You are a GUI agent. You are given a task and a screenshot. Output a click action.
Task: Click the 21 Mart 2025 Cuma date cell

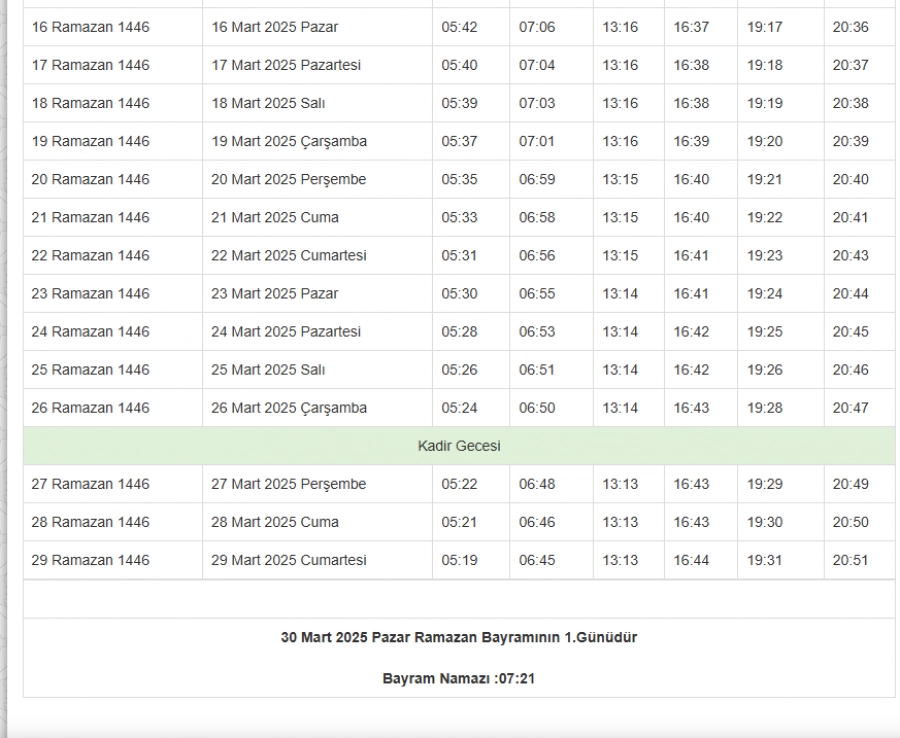(275, 217)
